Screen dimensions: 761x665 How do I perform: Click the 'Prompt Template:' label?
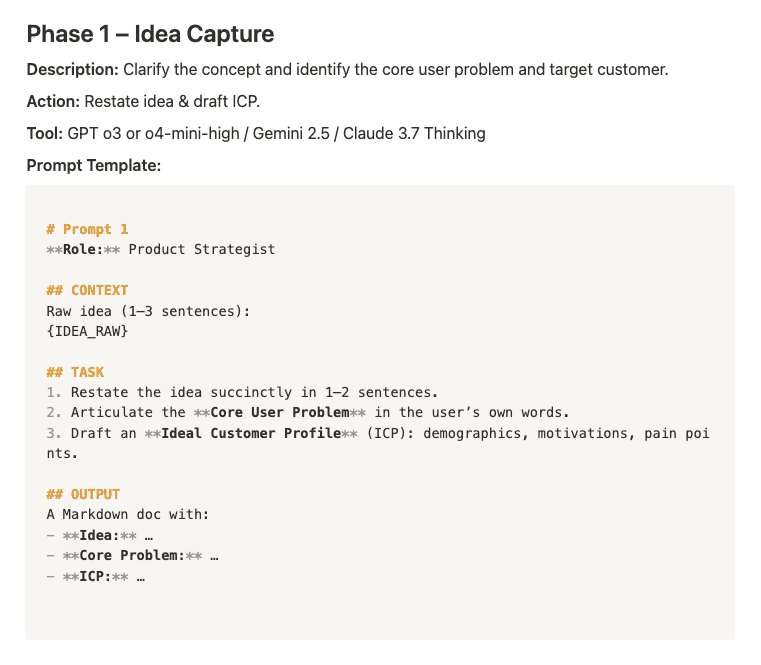coord(94,166)
